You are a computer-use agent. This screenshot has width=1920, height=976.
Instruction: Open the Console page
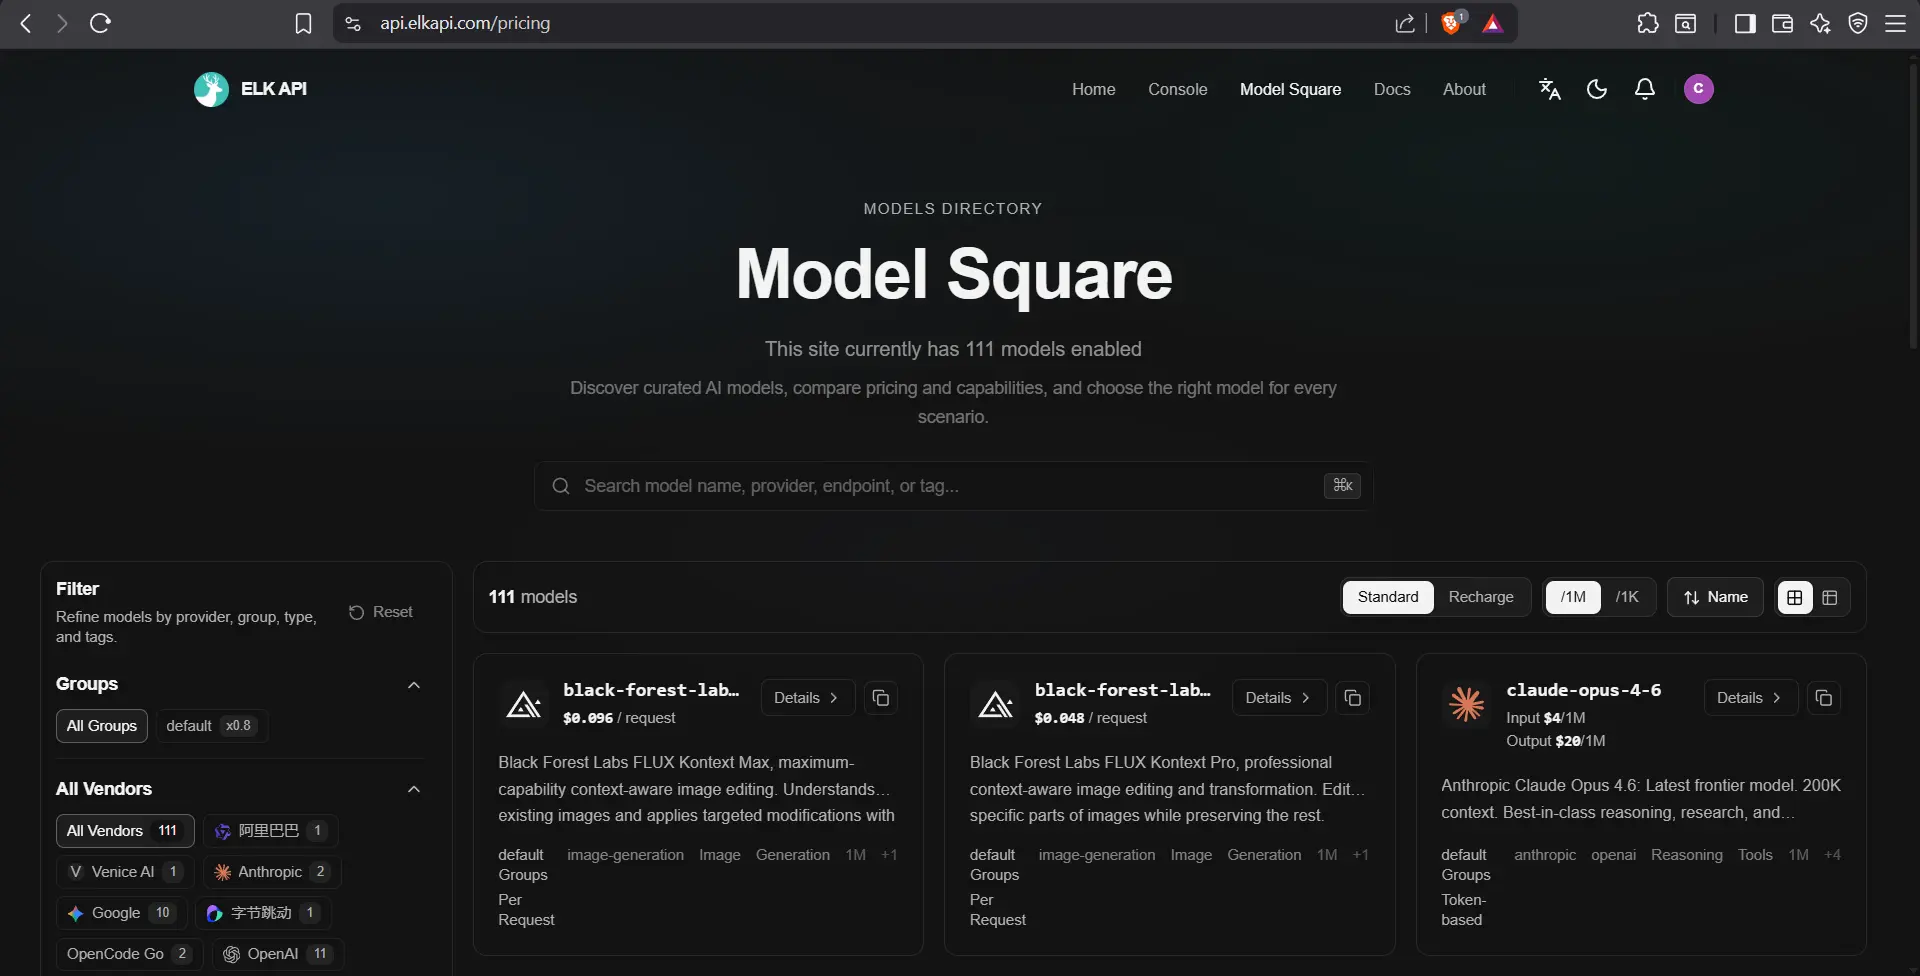point(1178,89)
